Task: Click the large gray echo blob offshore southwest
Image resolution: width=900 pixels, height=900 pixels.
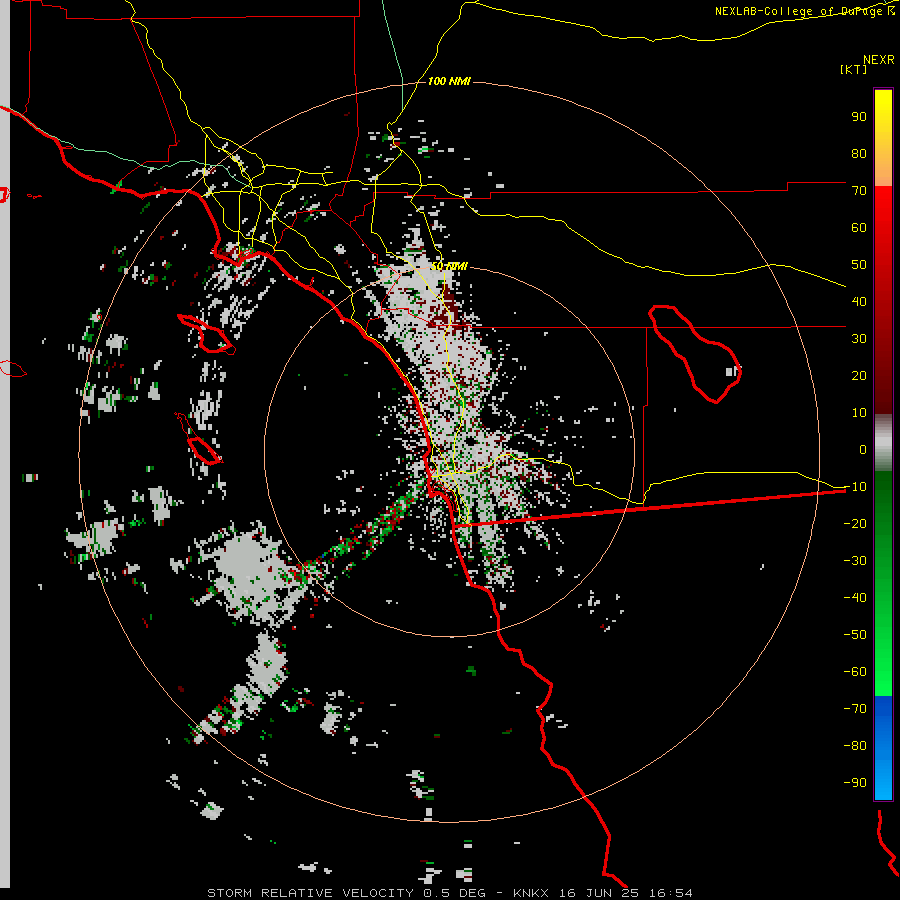Action: pyautogui.click(x=253, y=577)
